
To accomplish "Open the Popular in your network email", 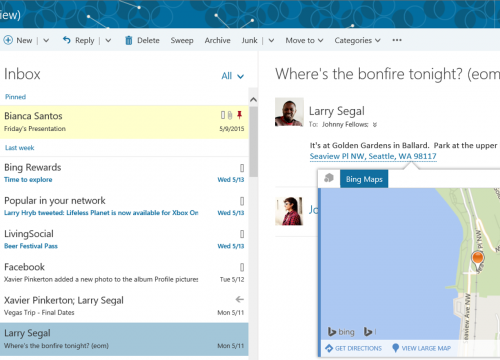I will (124, 206).
